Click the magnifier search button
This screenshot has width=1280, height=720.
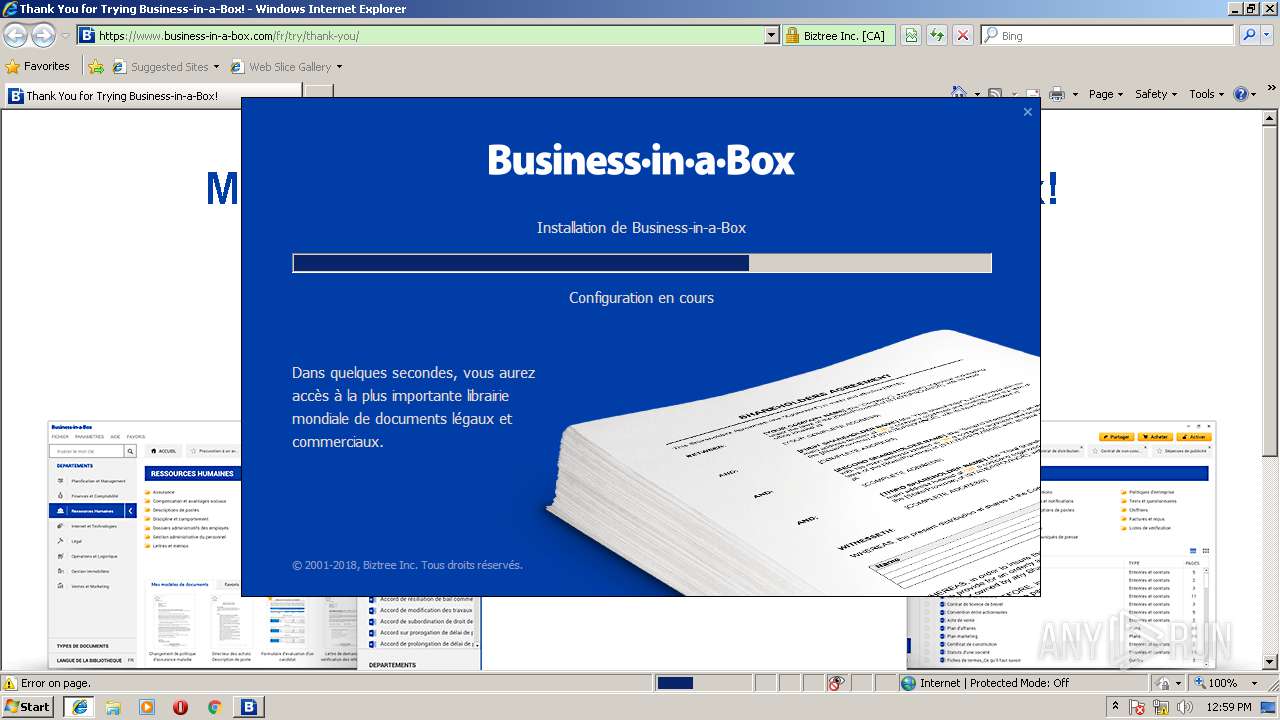pyautogui.click(x=1248, y=35)
